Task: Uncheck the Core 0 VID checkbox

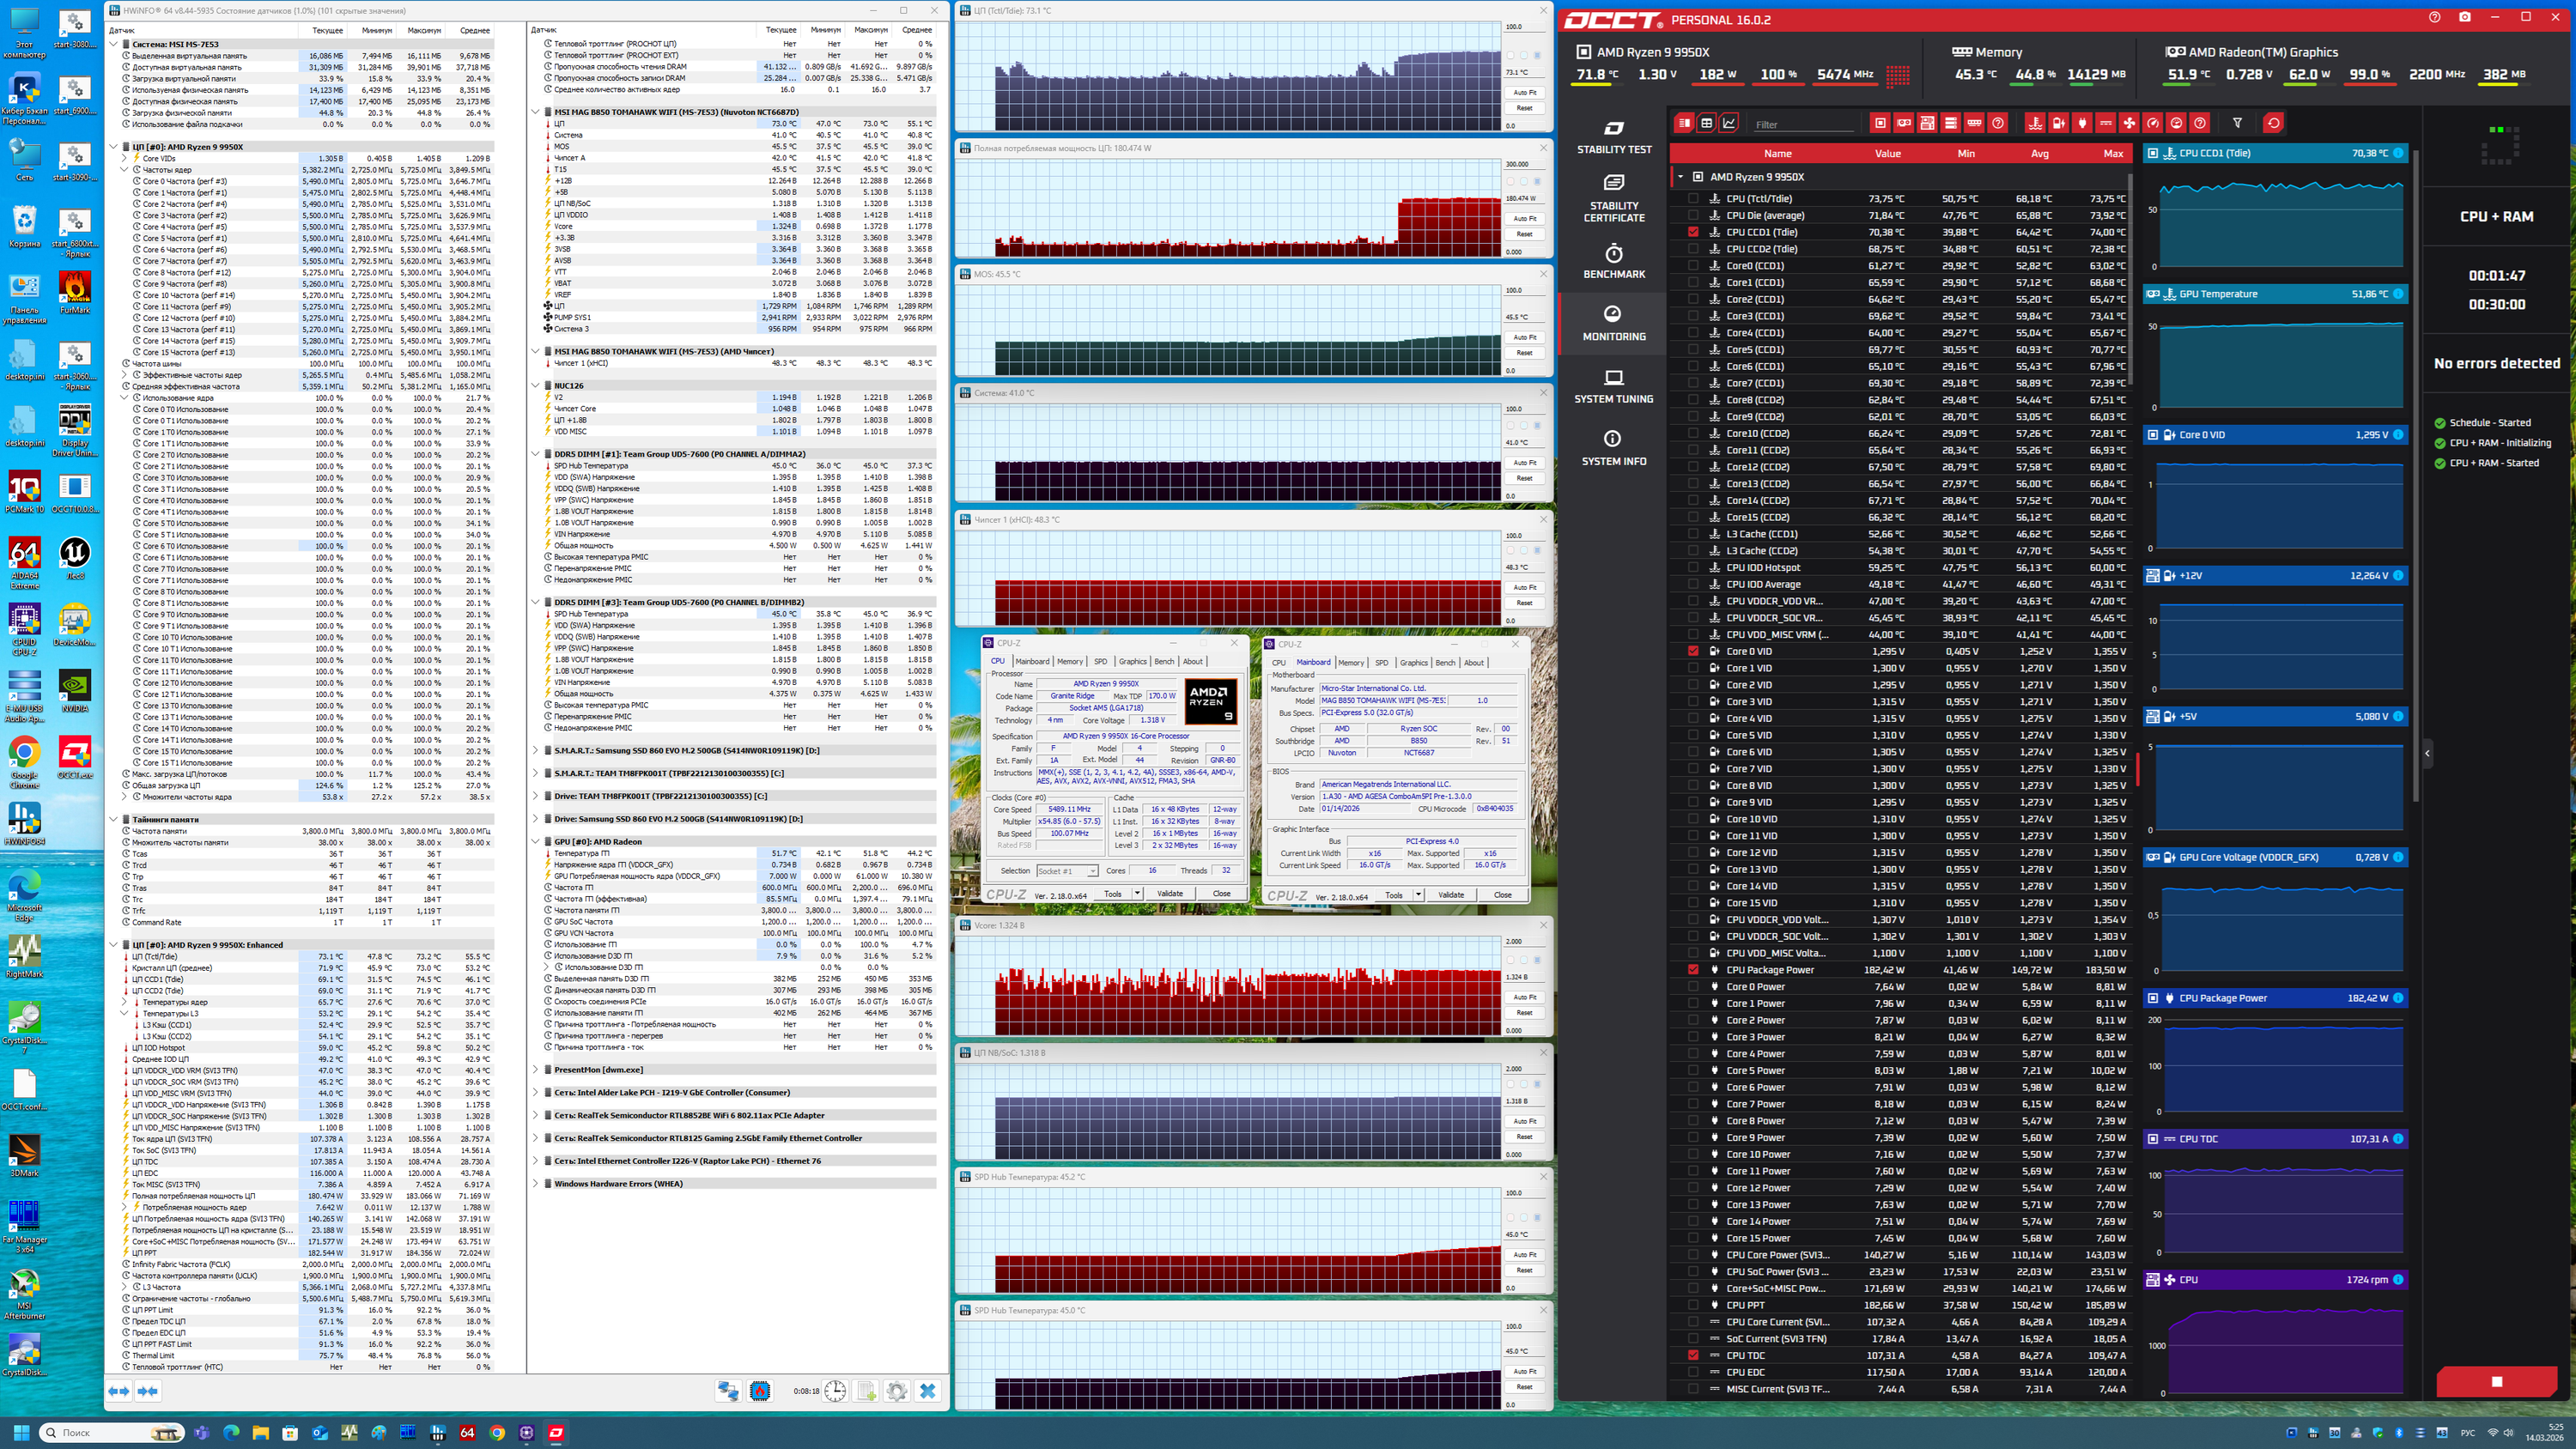Action: tap(1693, 652)
